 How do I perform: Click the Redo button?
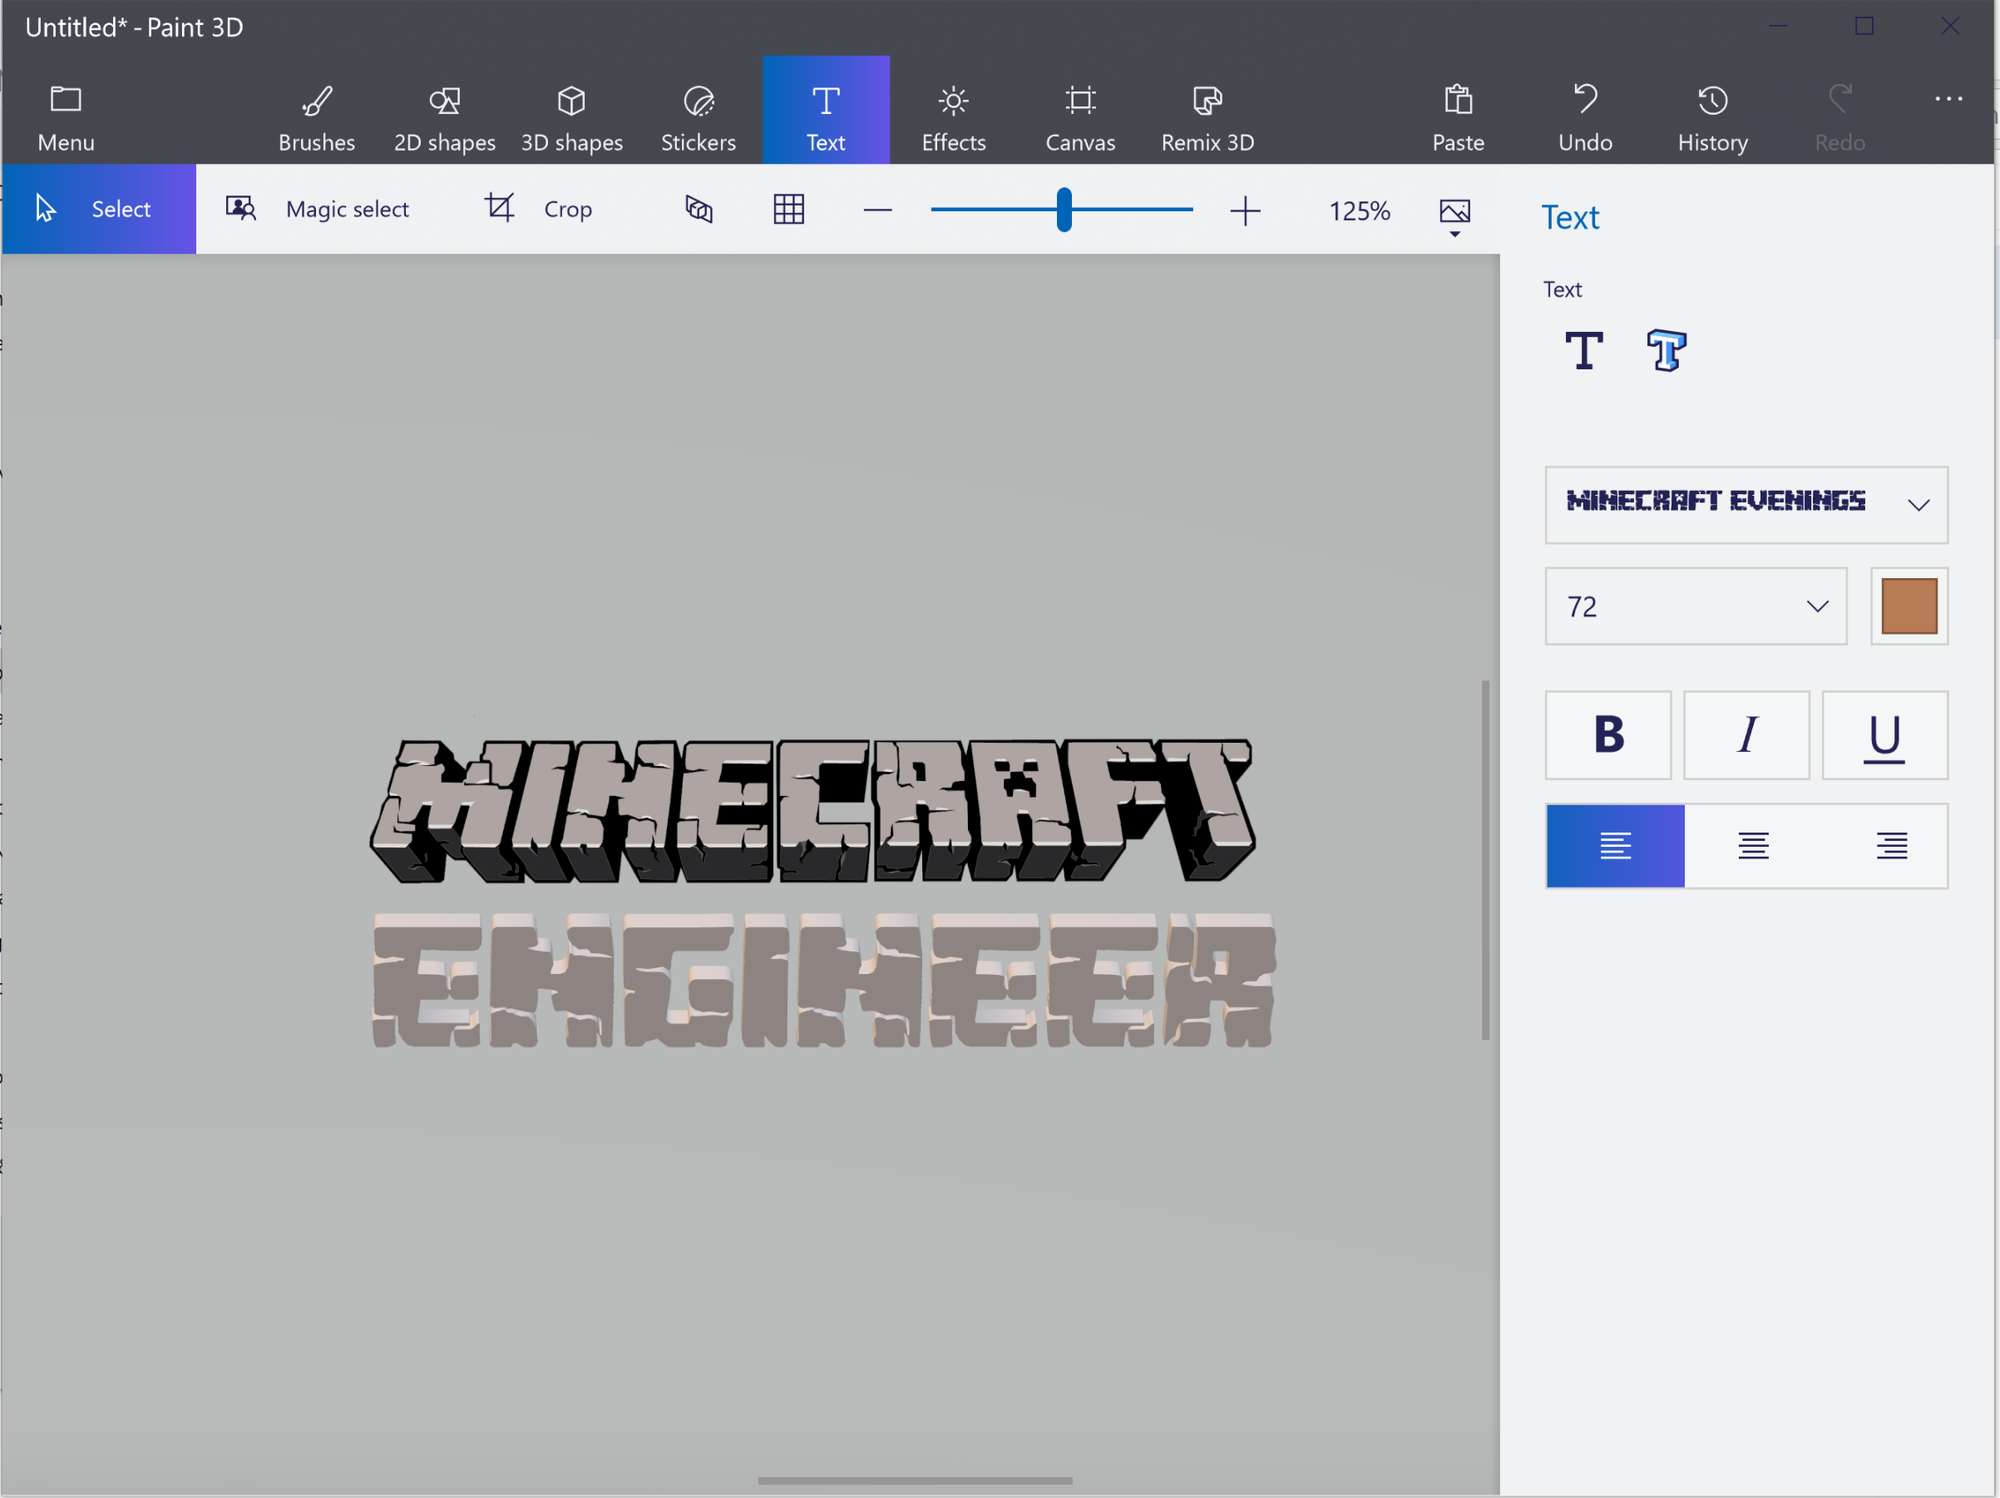(x=1839, y=118)
